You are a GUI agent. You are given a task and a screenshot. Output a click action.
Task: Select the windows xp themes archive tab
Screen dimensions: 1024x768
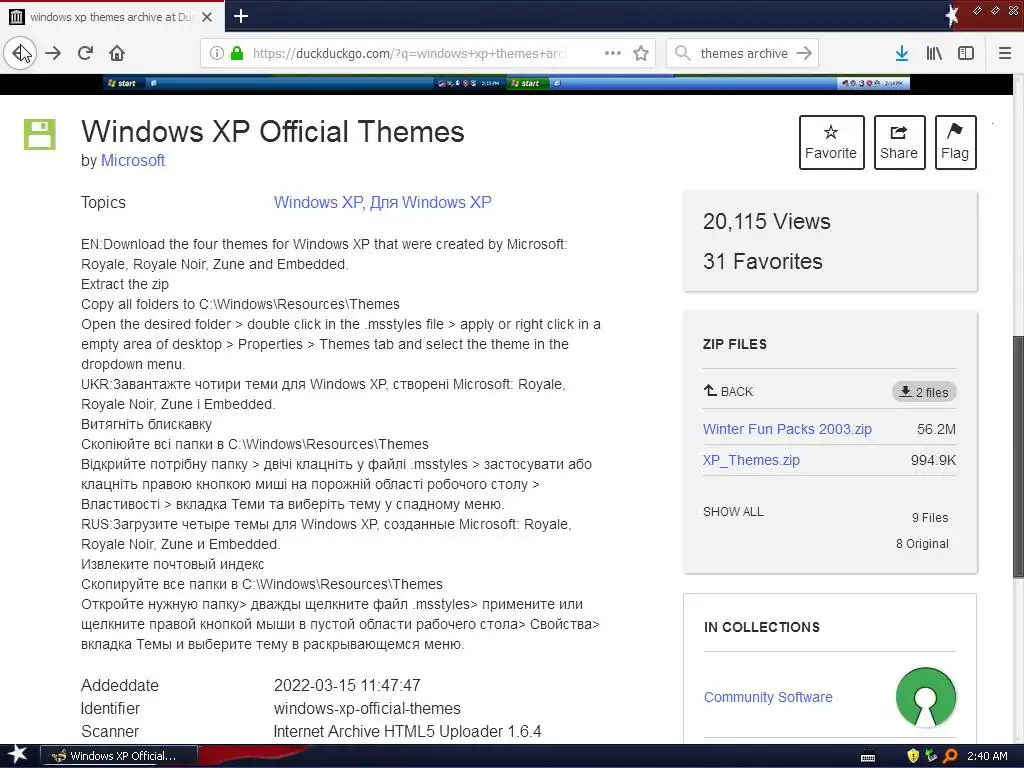point(112,17)
